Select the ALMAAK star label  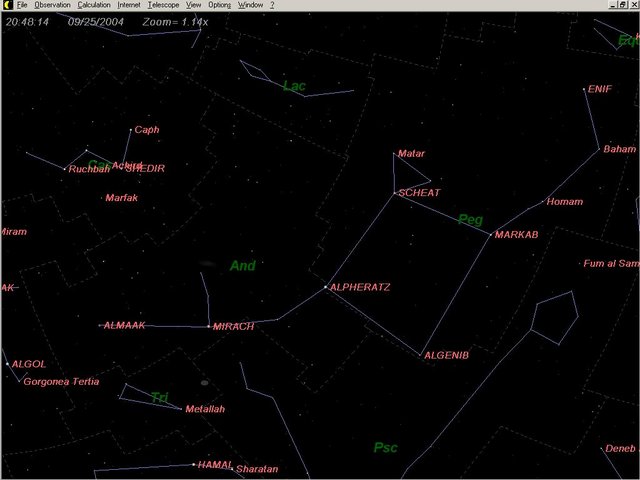click(125, 325)
